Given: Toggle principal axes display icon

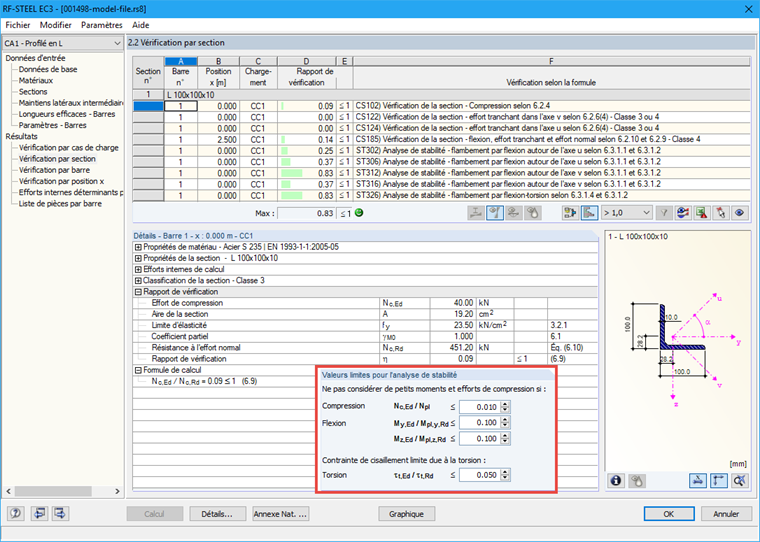Looking at the screenshot, I should (718, 480).
